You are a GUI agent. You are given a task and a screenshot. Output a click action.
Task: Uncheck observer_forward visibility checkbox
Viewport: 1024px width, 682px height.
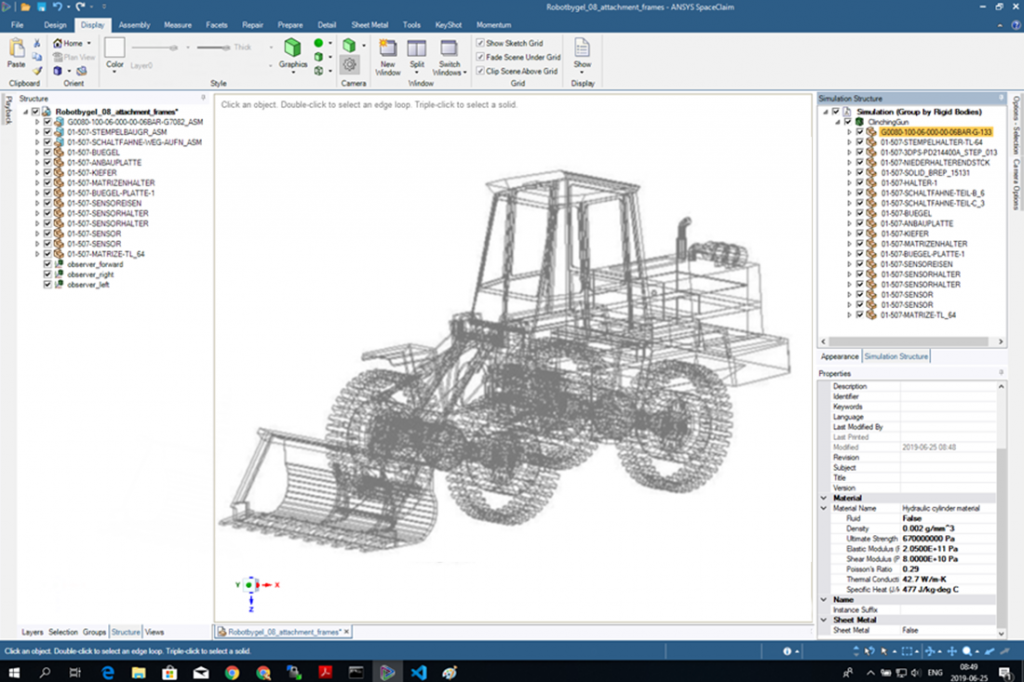click(x=47, y=264)
